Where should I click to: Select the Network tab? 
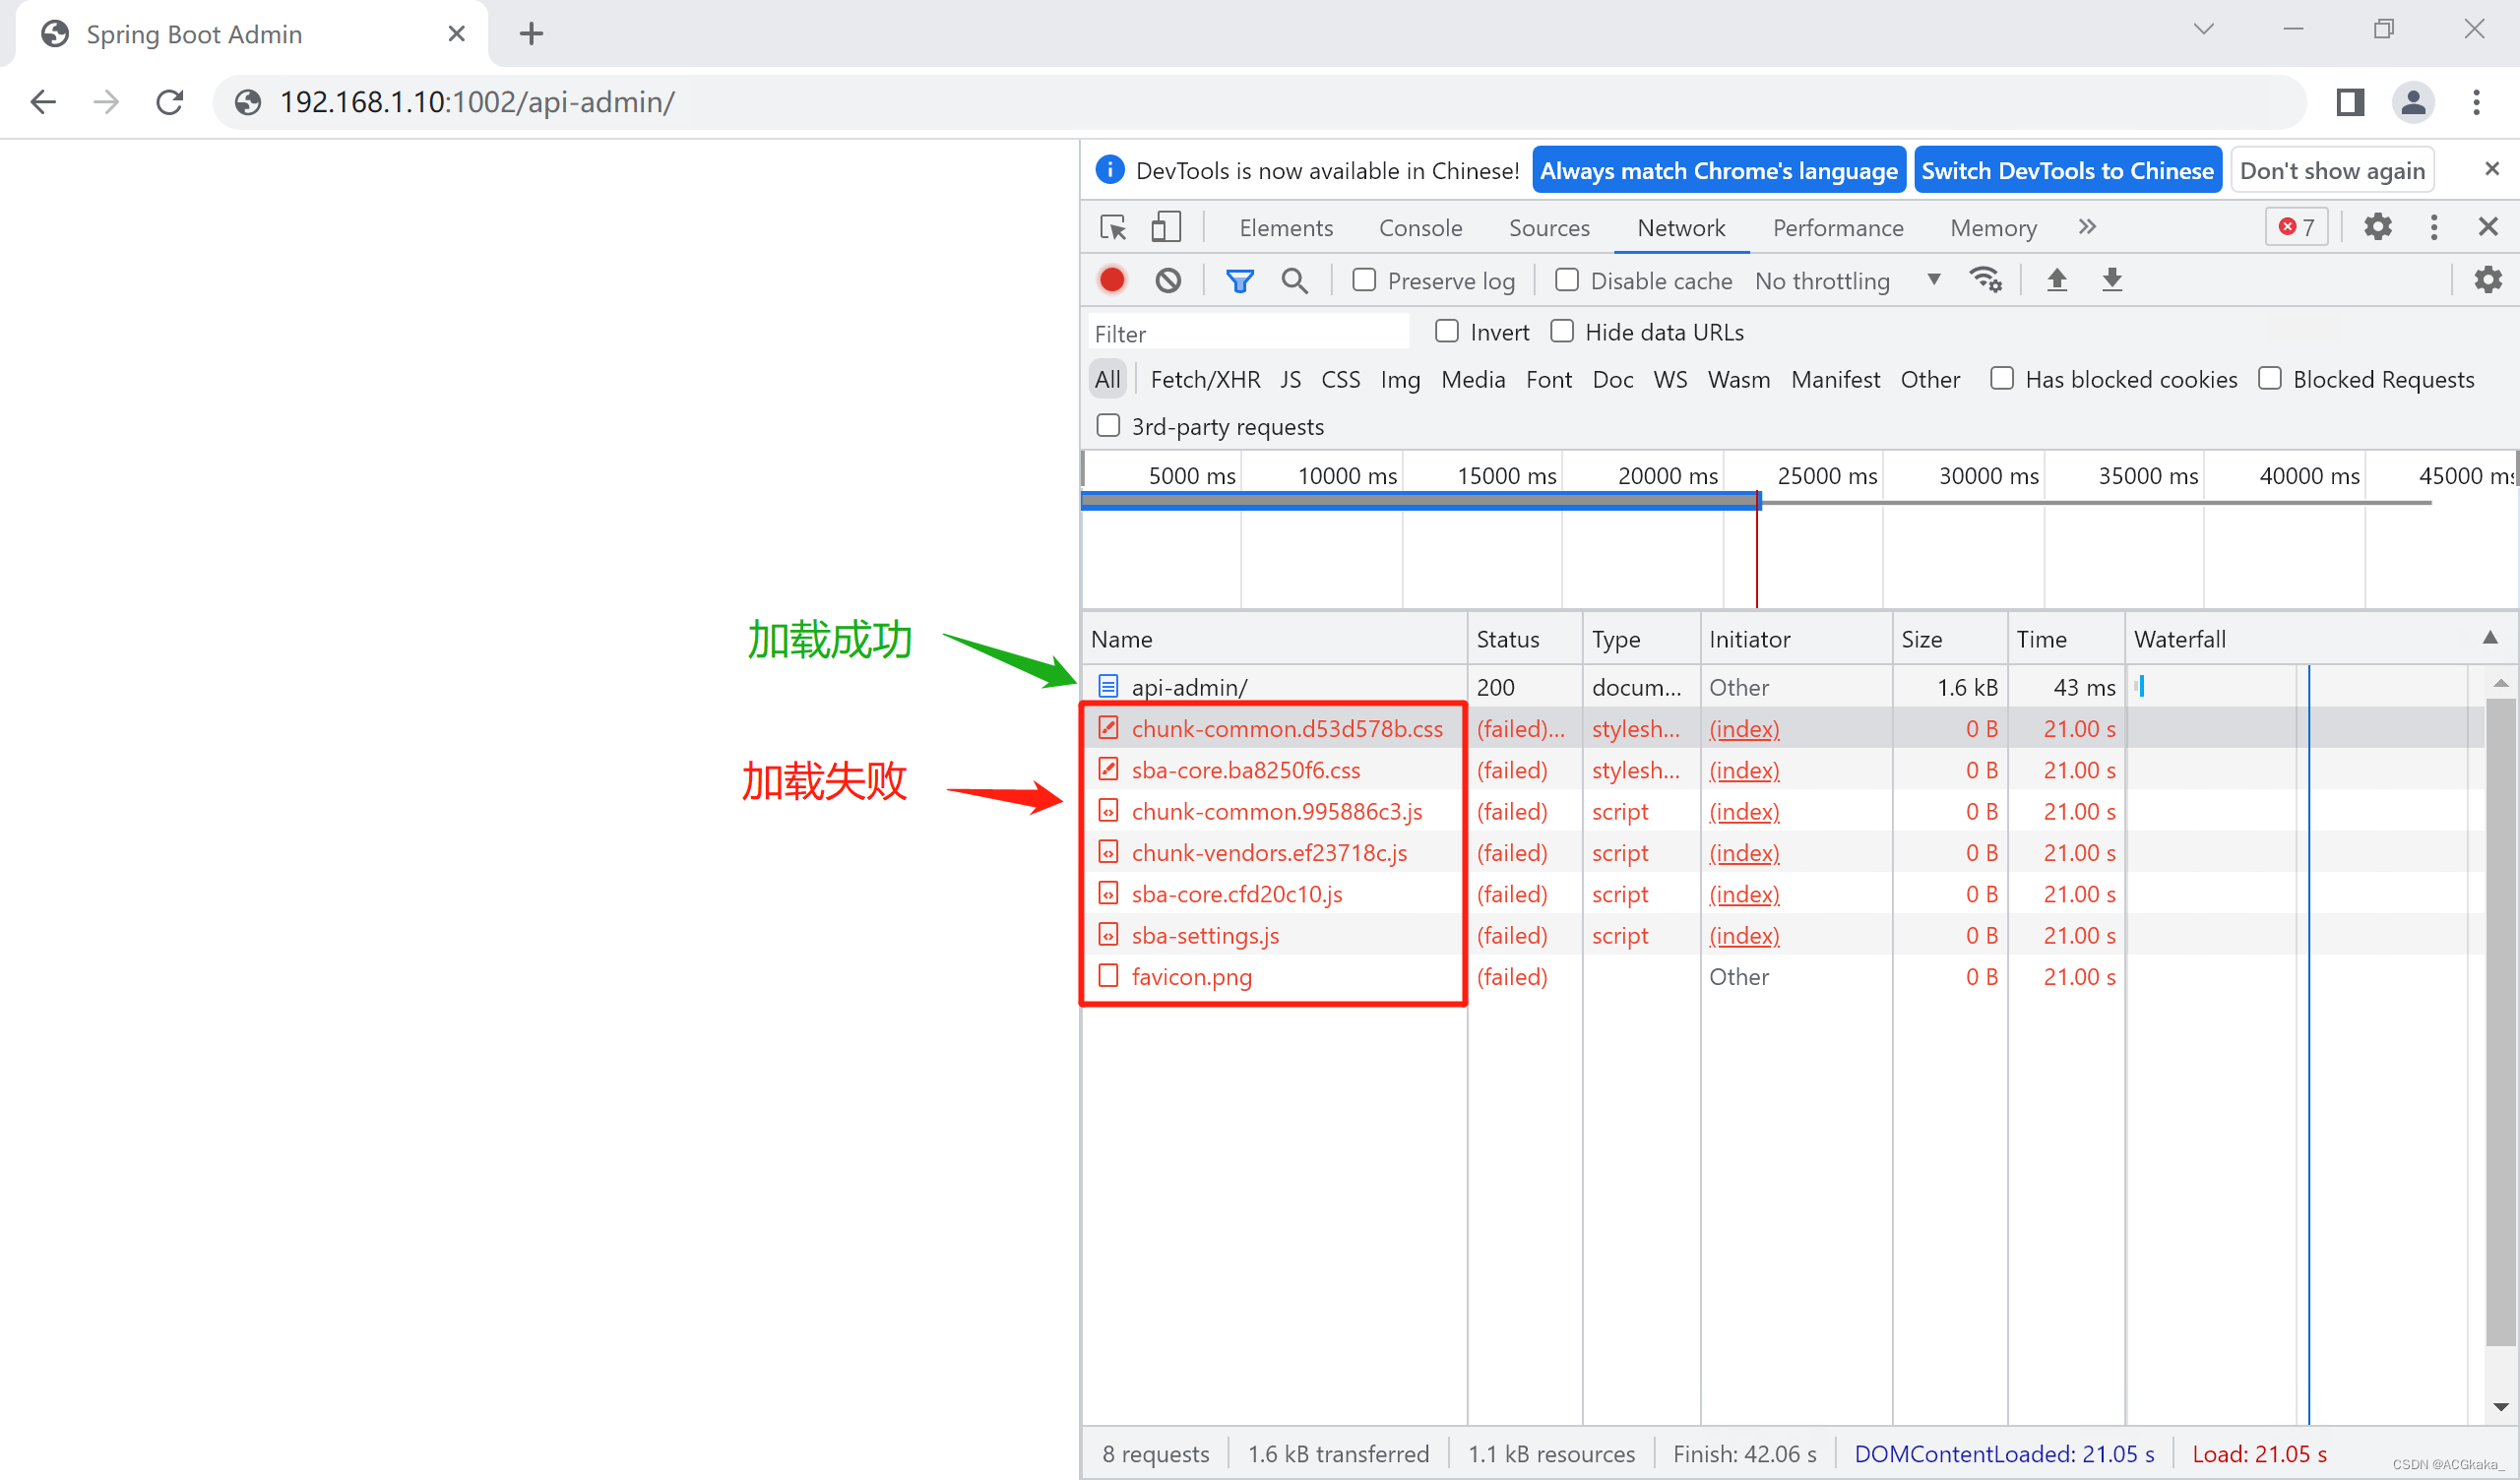point(1681,228)
